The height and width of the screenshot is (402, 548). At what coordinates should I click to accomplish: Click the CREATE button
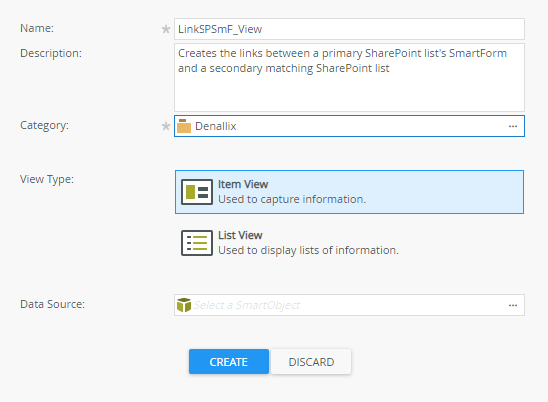(229, 361)
